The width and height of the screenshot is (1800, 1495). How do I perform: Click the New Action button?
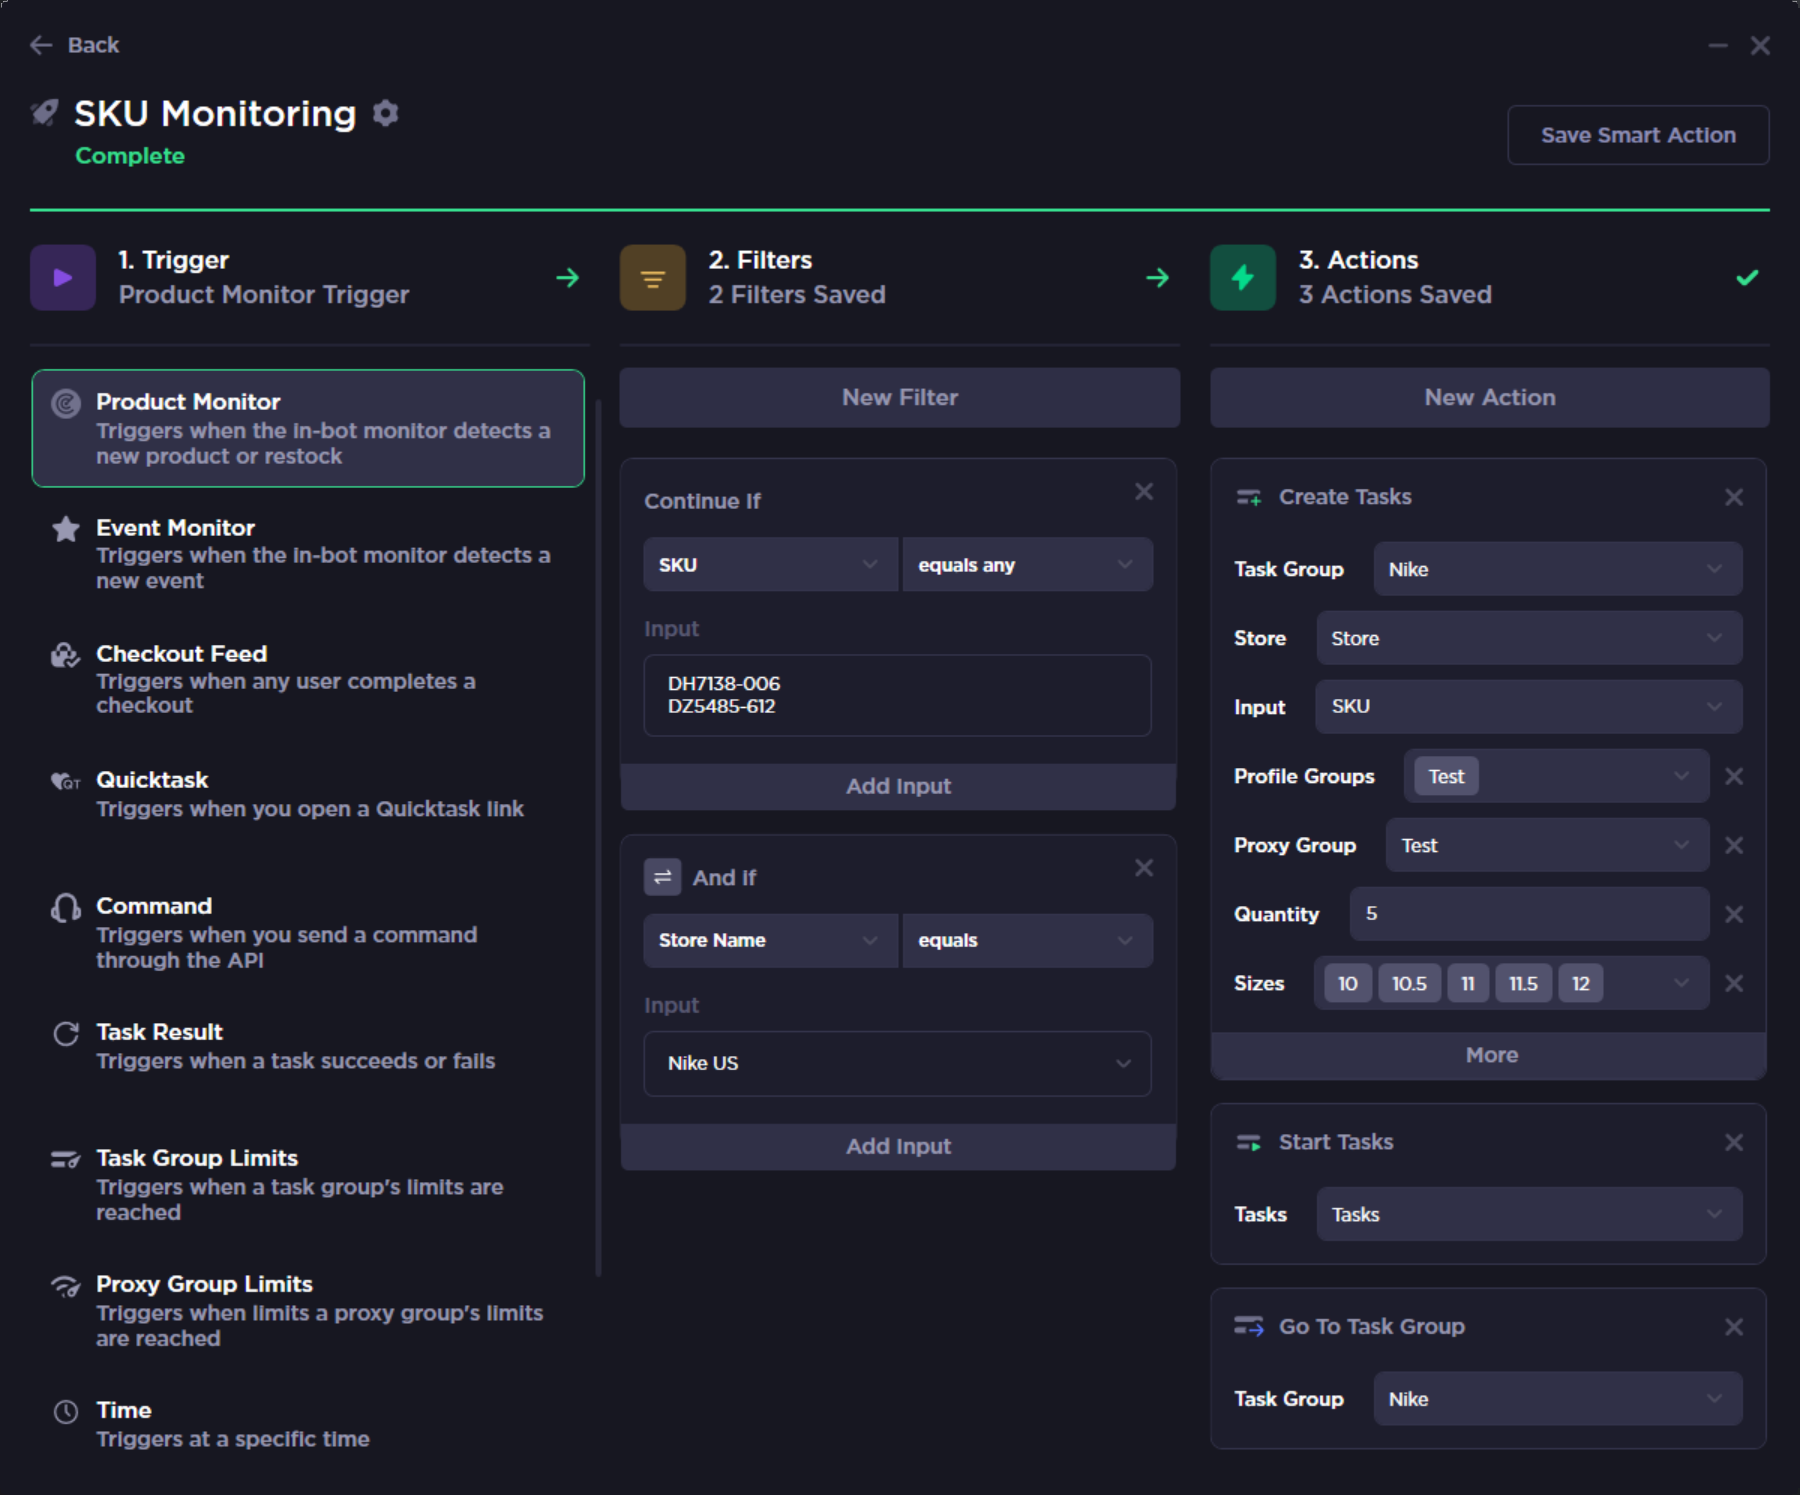(x=1489, y=397)
